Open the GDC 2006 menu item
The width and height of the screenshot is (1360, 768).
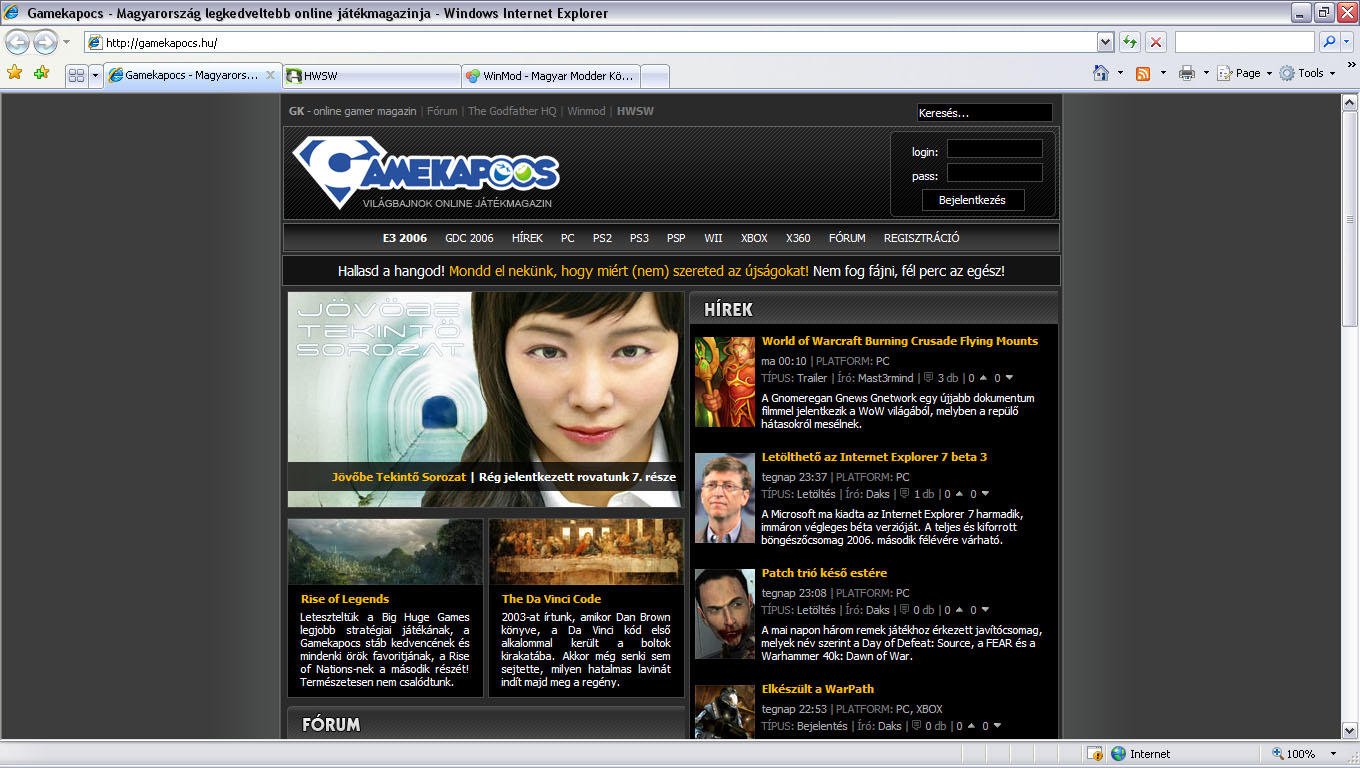point(469,238)
